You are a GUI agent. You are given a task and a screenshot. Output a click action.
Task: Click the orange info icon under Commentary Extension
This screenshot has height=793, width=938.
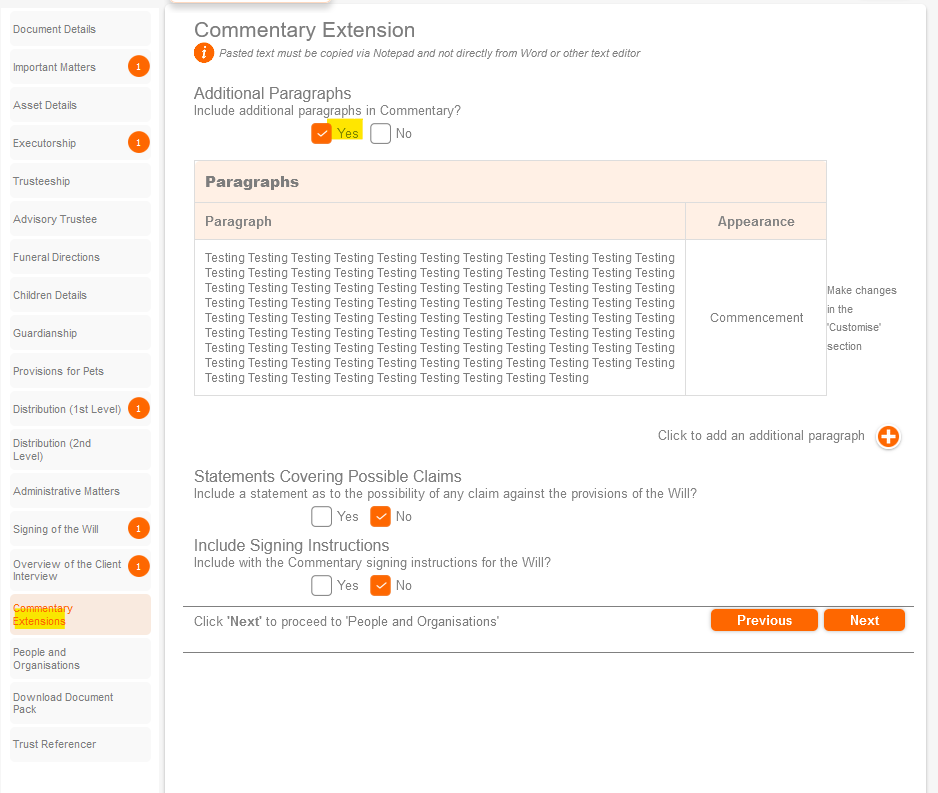coord(204,53)
